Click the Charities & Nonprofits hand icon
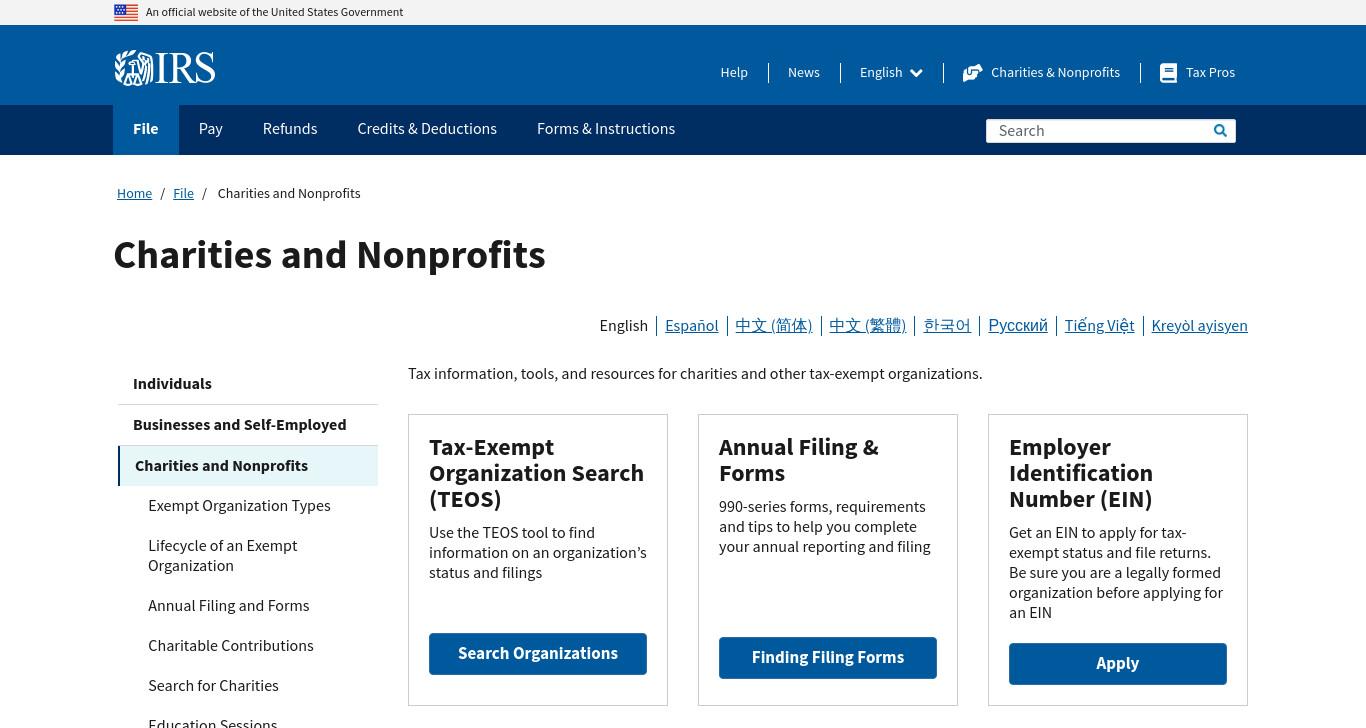Viewport: 1366px width, 728px height. (972, 73)
